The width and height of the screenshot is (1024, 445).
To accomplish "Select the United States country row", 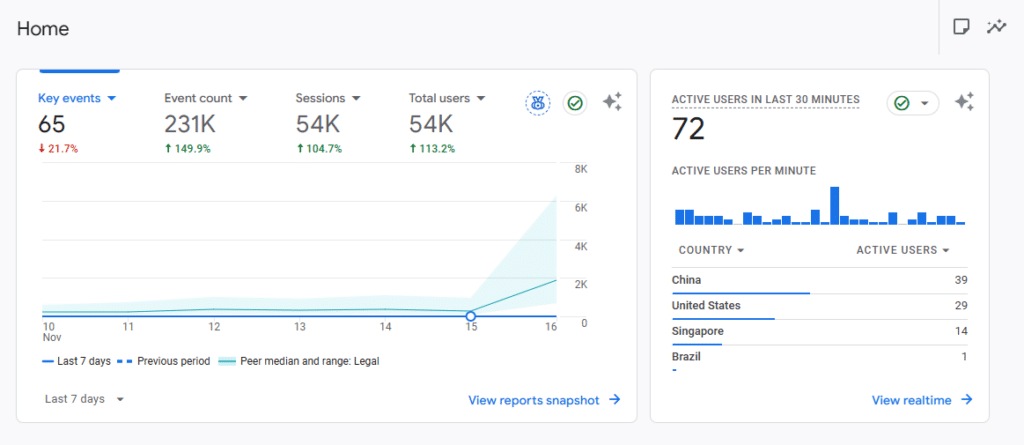I will pyautogui.click(x=820, y=306).
